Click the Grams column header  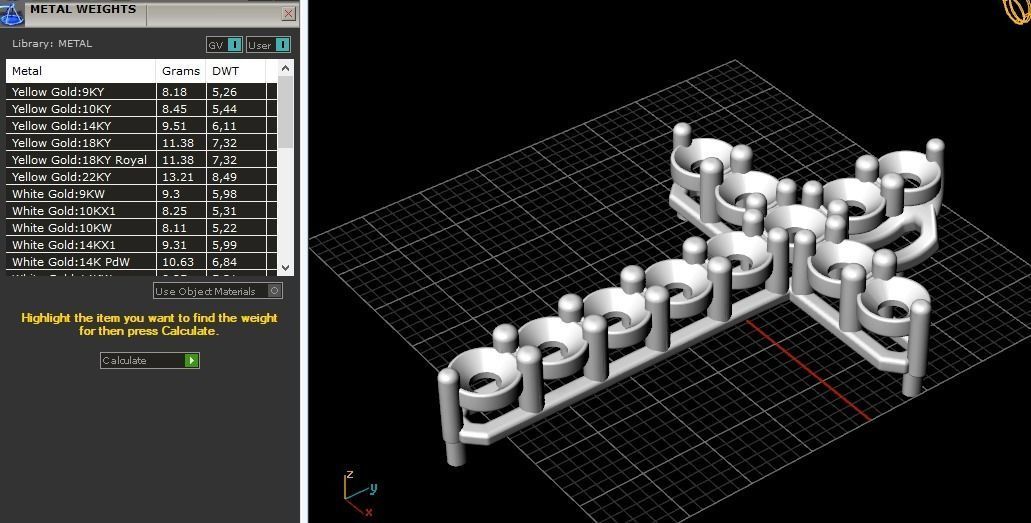[181, 71]
